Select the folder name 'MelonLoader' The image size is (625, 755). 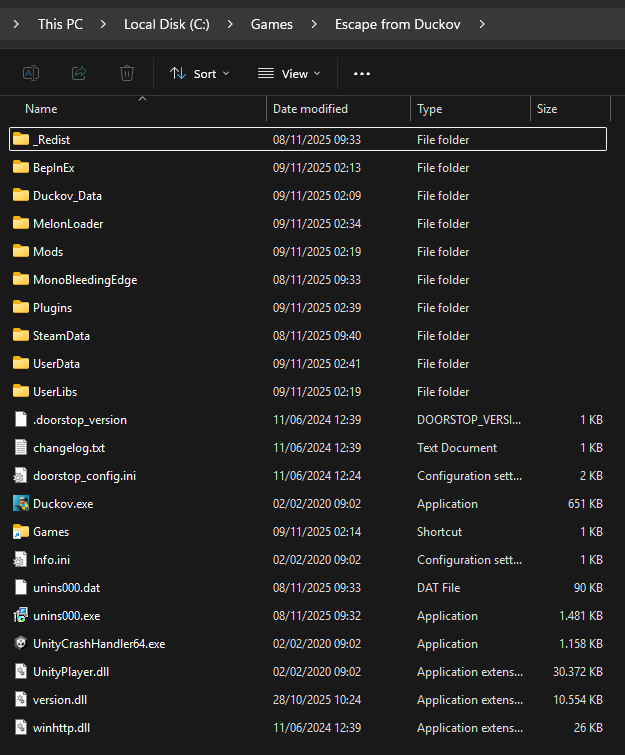coord(68,224)
